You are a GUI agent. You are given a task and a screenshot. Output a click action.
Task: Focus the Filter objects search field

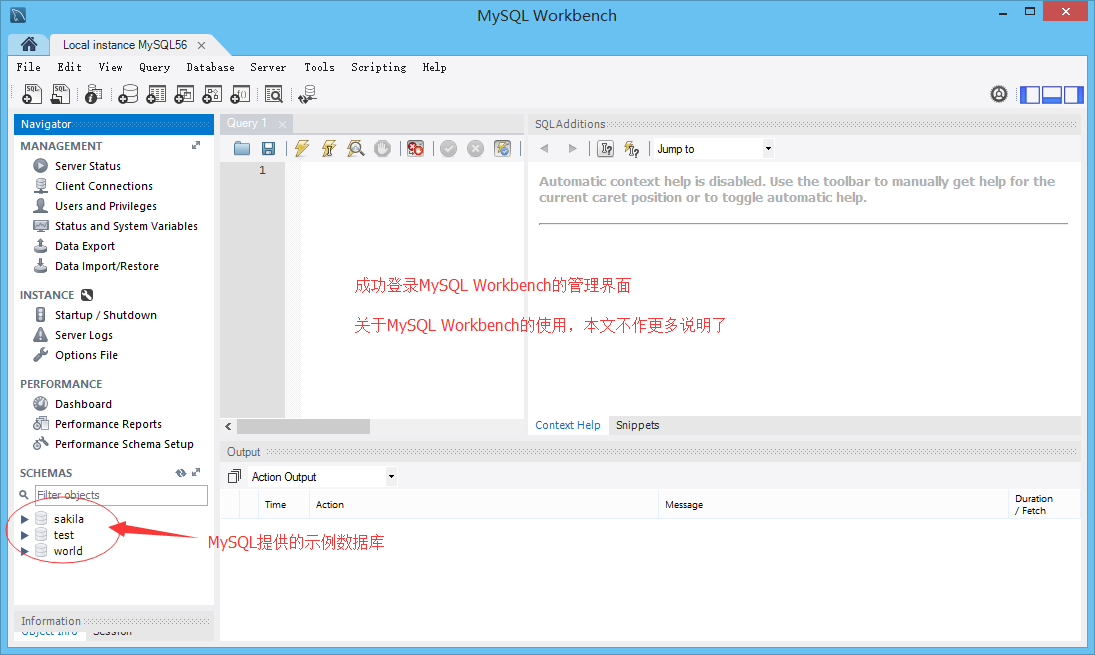(x=121, y=495)
